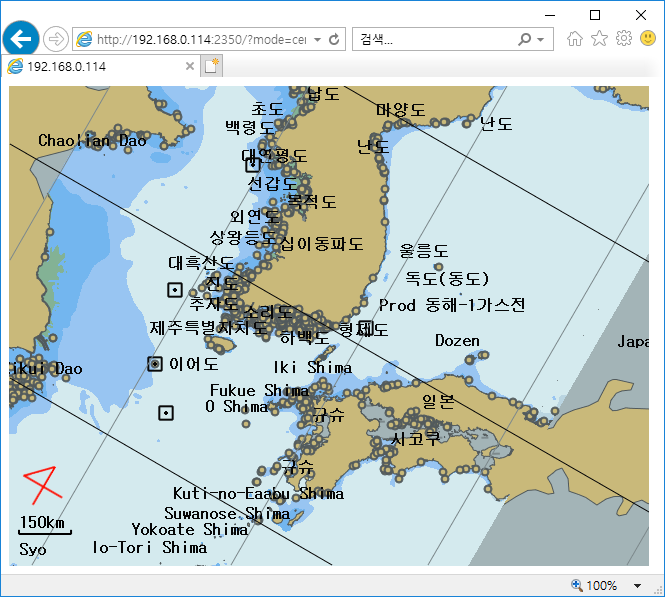Viewport: 665px width, 597px height.
Task: Click into the URL address field
Action: 200,40
